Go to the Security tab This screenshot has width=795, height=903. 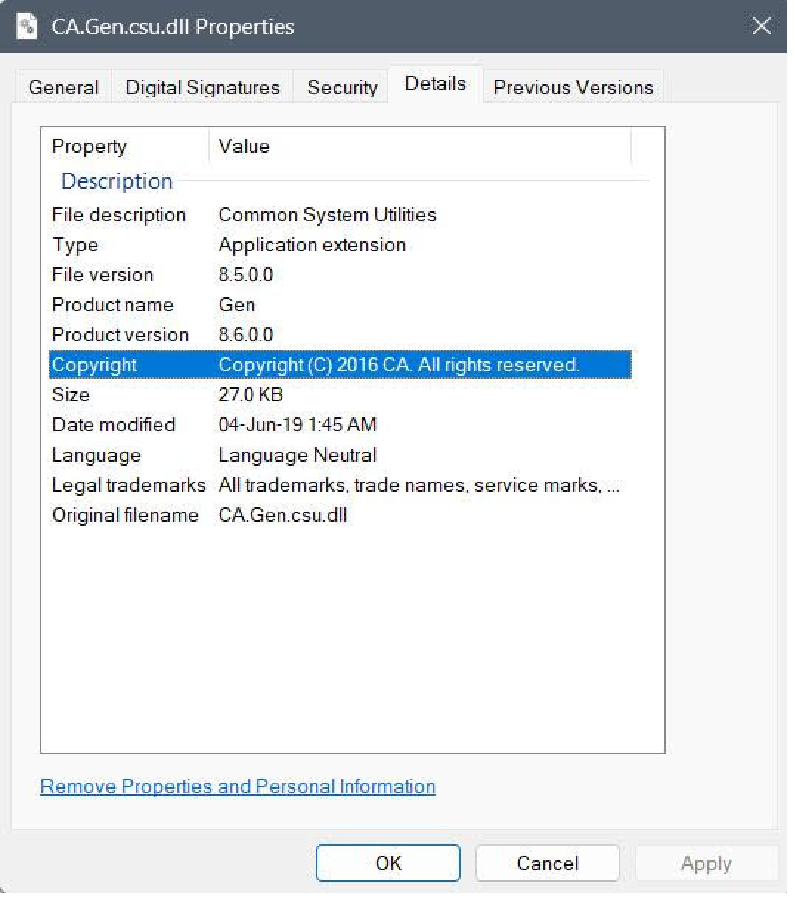[342, 88]
